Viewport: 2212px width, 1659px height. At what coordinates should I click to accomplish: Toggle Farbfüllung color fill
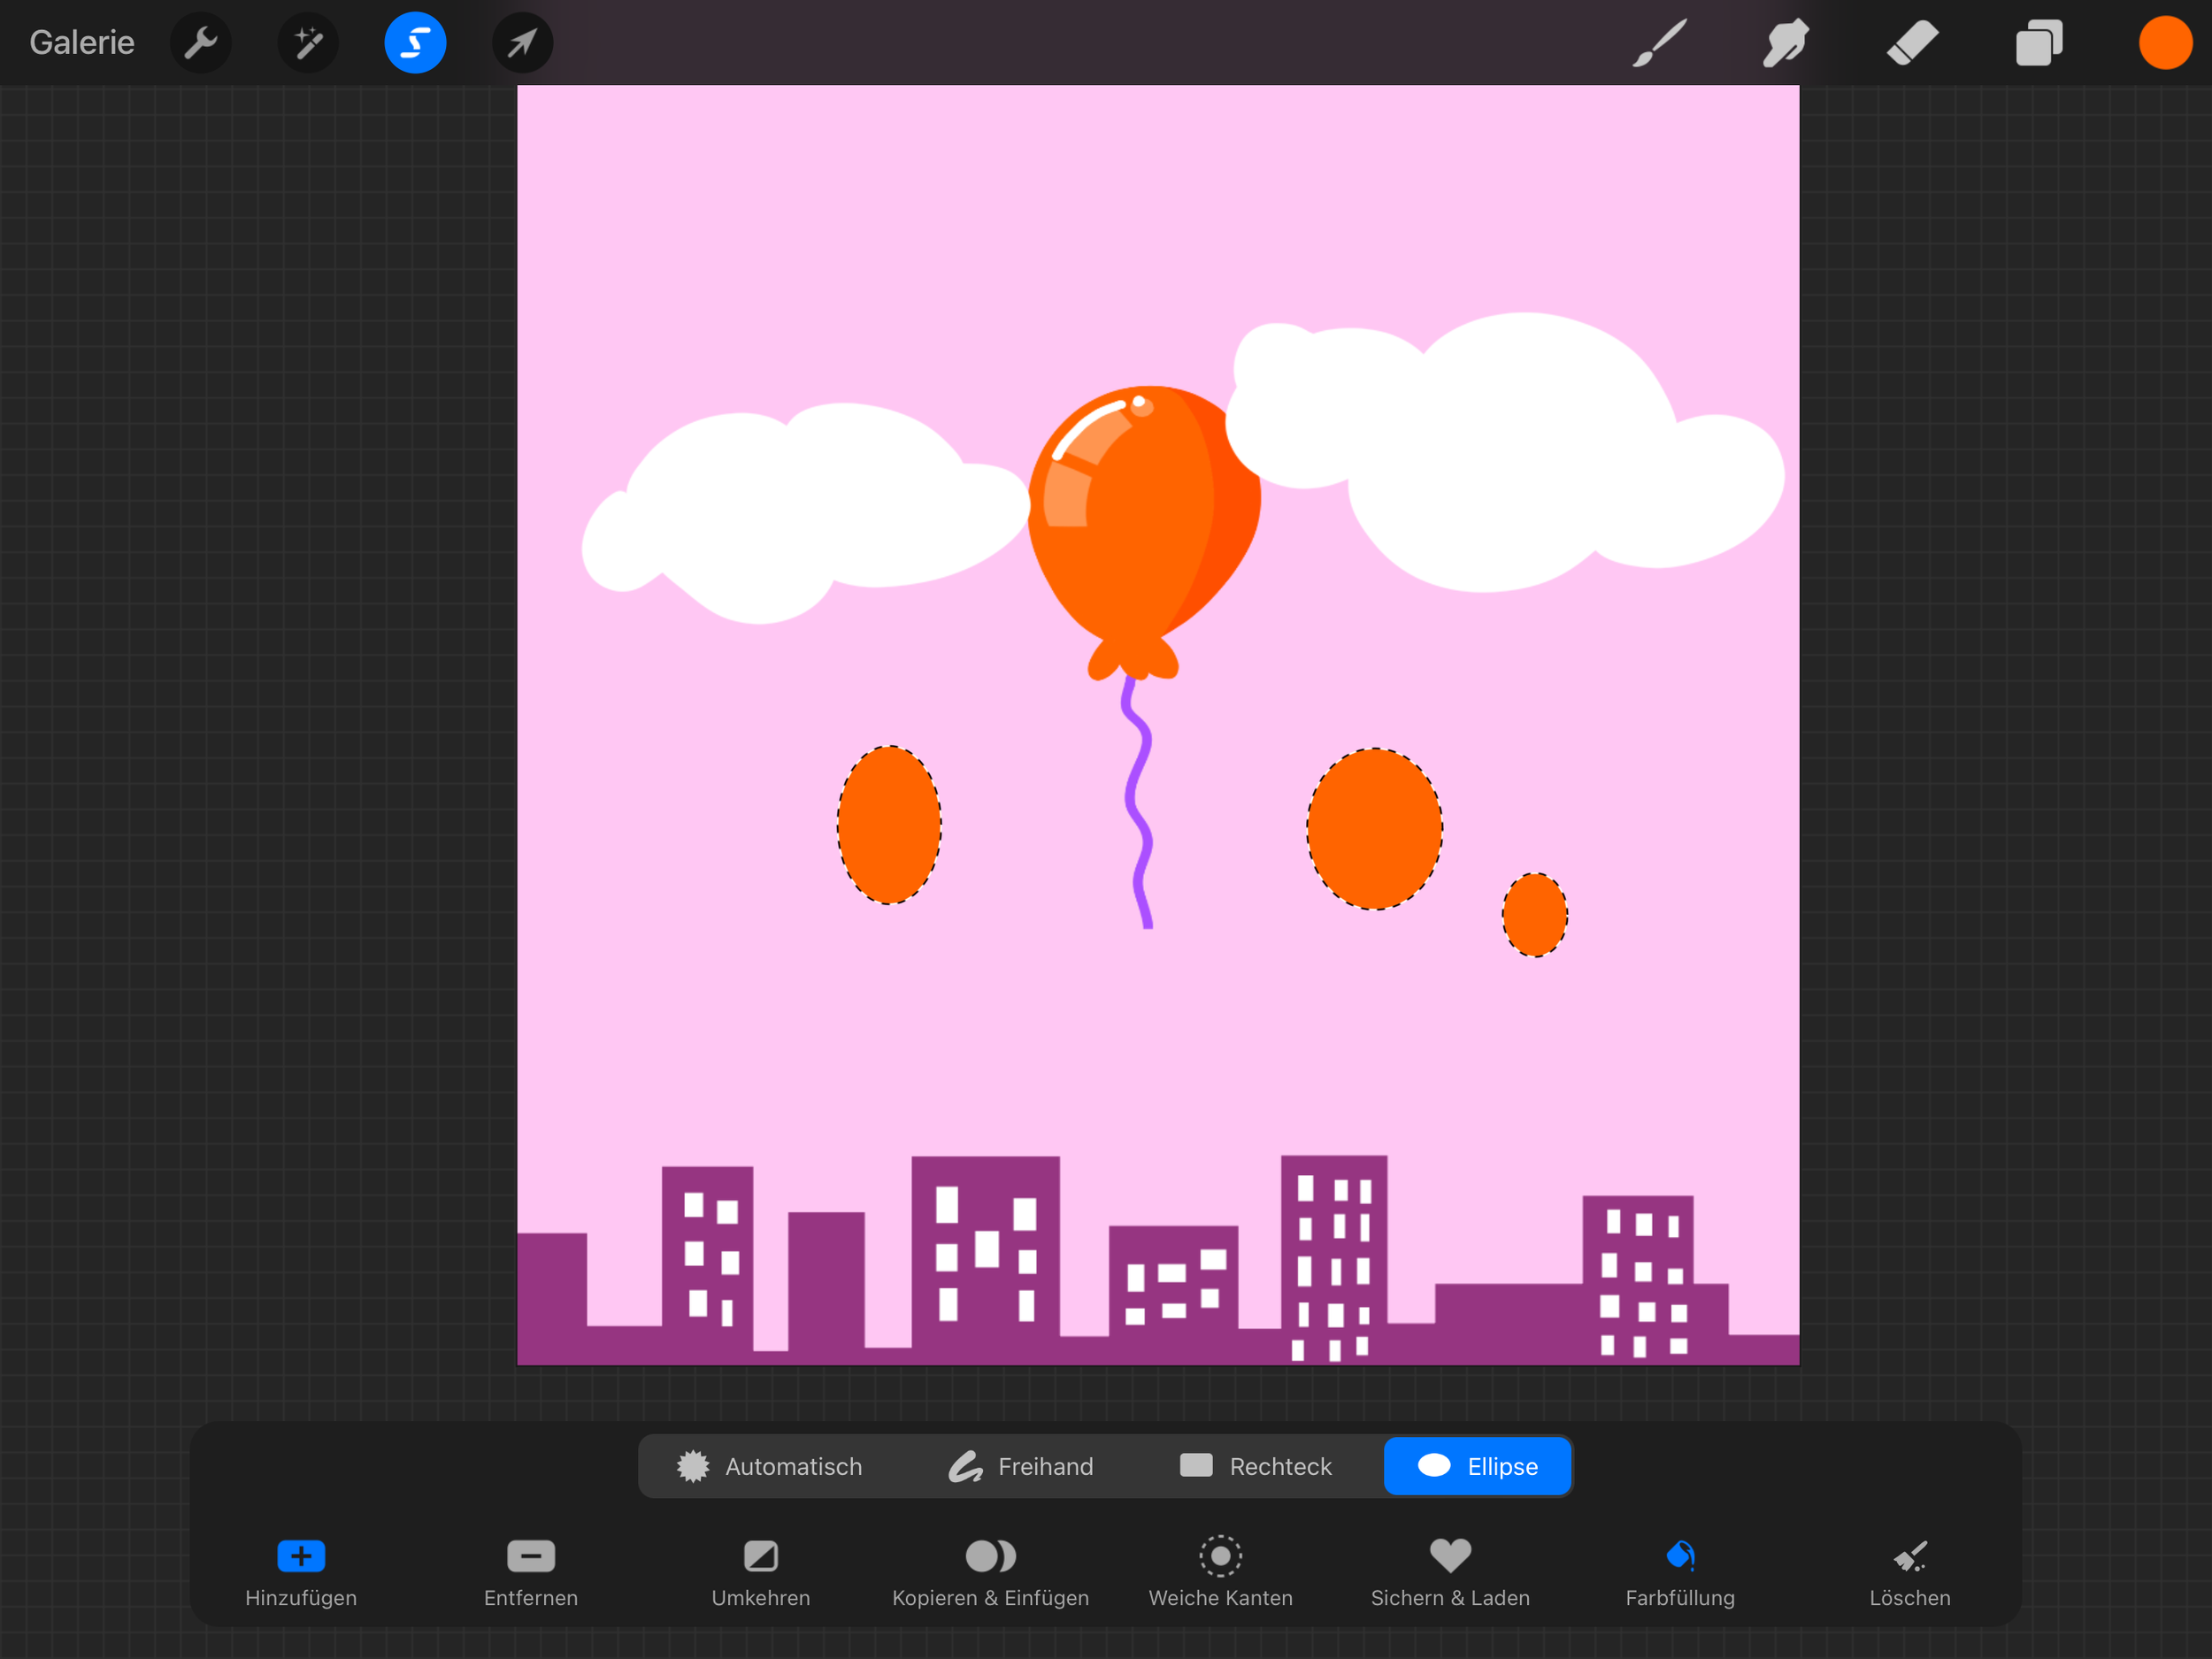click(x=1680, y=1572)
